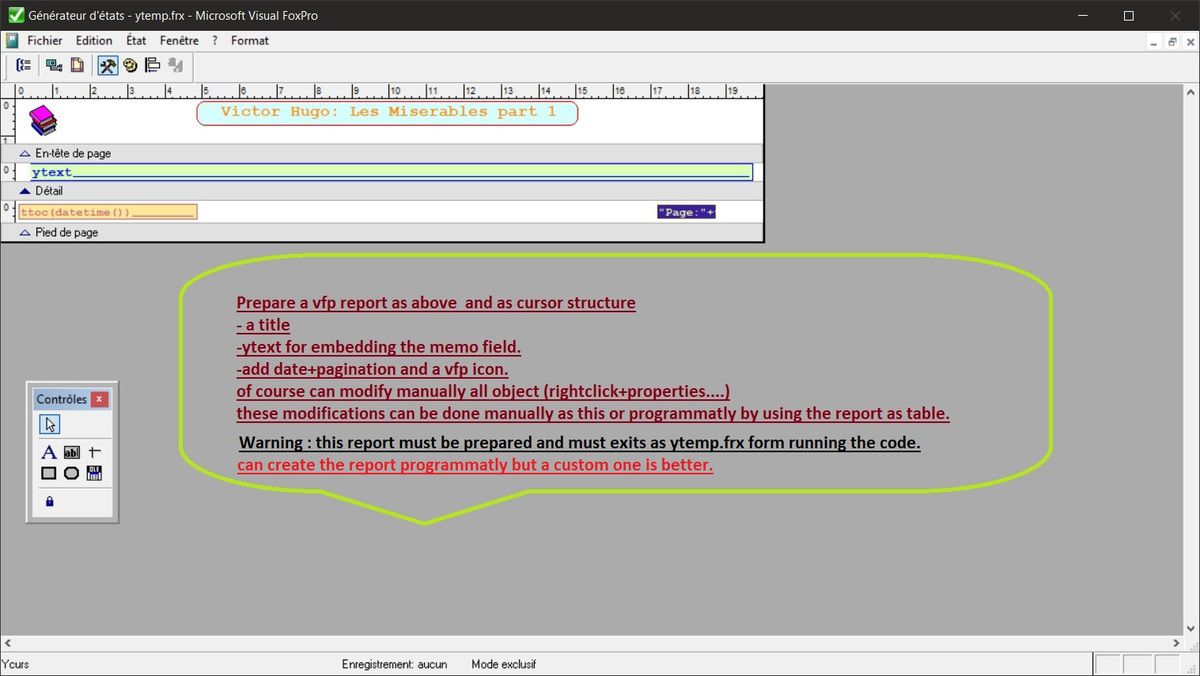The height and width of the screenshot is (676, 1200).
Task: Click the vertical scrollbar down arrow
Action: click(x=1192, y=629)
